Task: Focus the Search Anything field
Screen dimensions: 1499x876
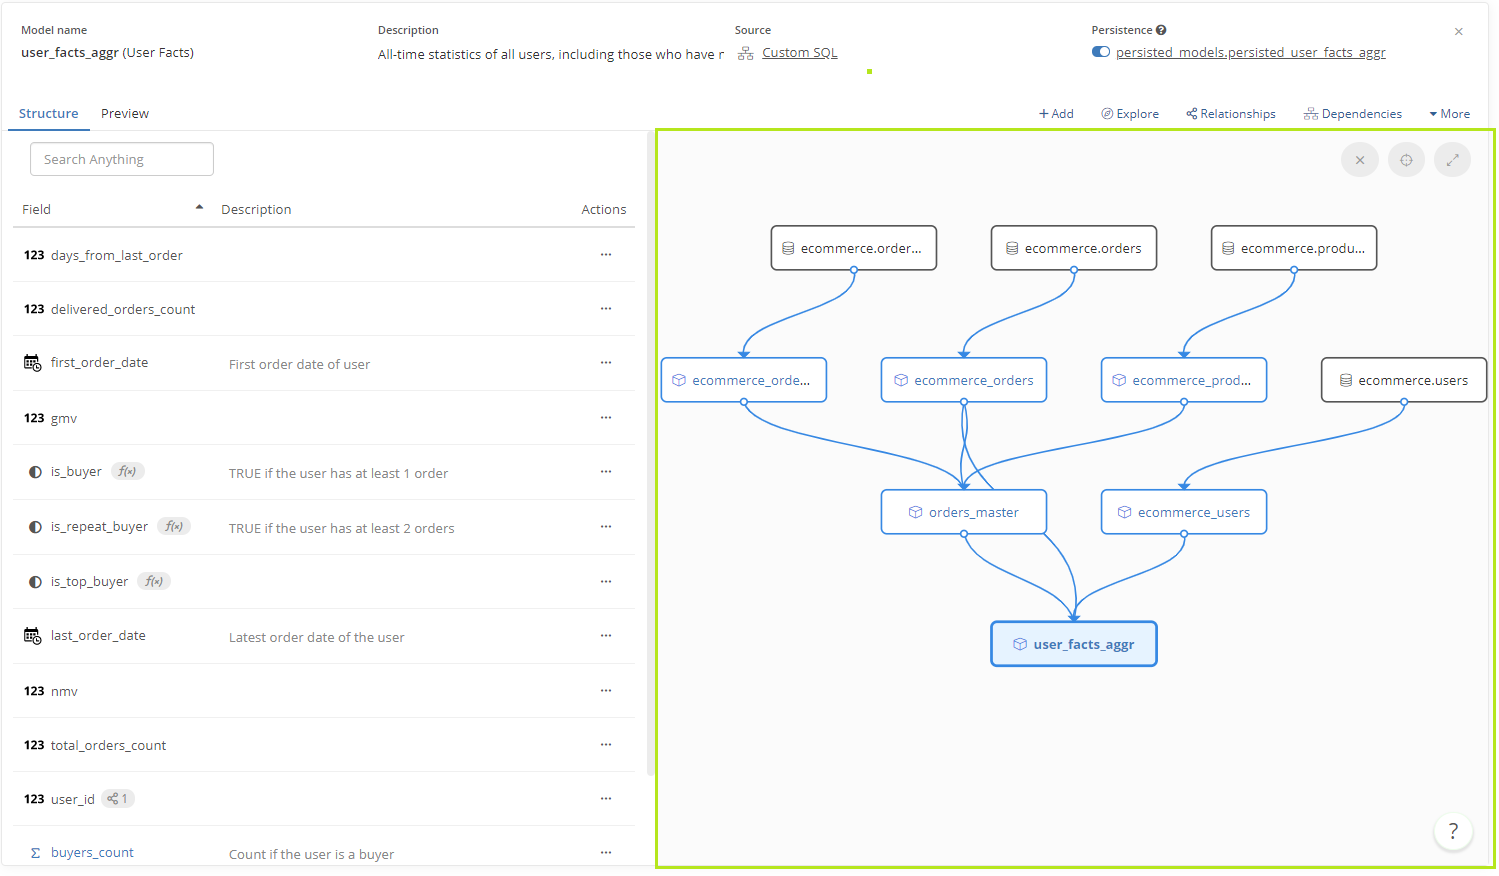Action: tap(122, 159)
